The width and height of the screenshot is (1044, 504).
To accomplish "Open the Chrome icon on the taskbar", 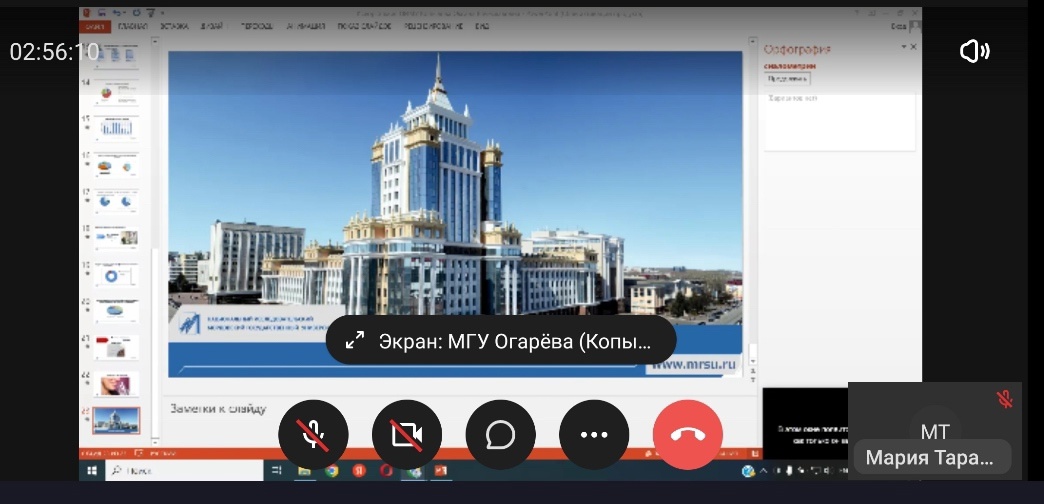I will point(331,470).
